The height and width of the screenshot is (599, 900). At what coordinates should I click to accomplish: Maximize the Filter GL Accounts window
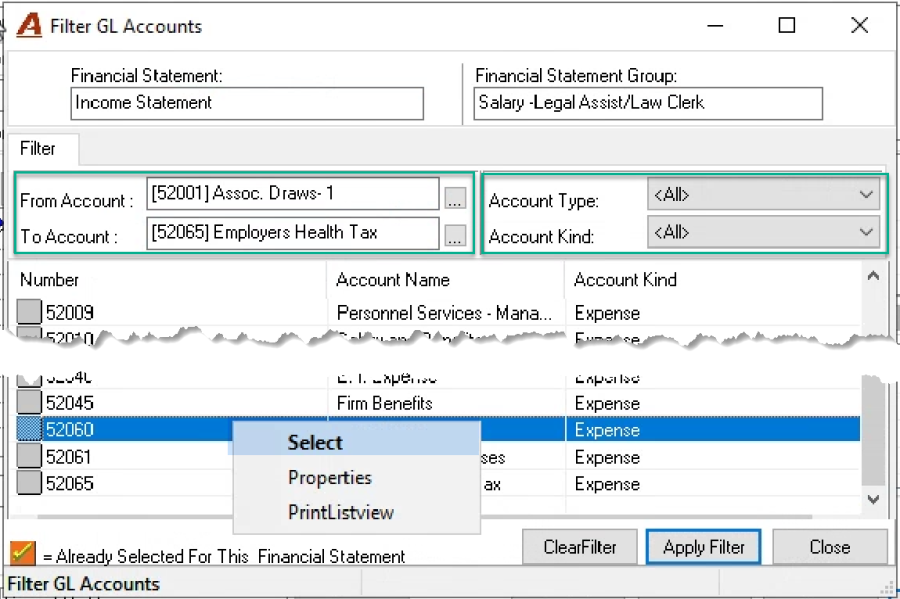(786, 25)
